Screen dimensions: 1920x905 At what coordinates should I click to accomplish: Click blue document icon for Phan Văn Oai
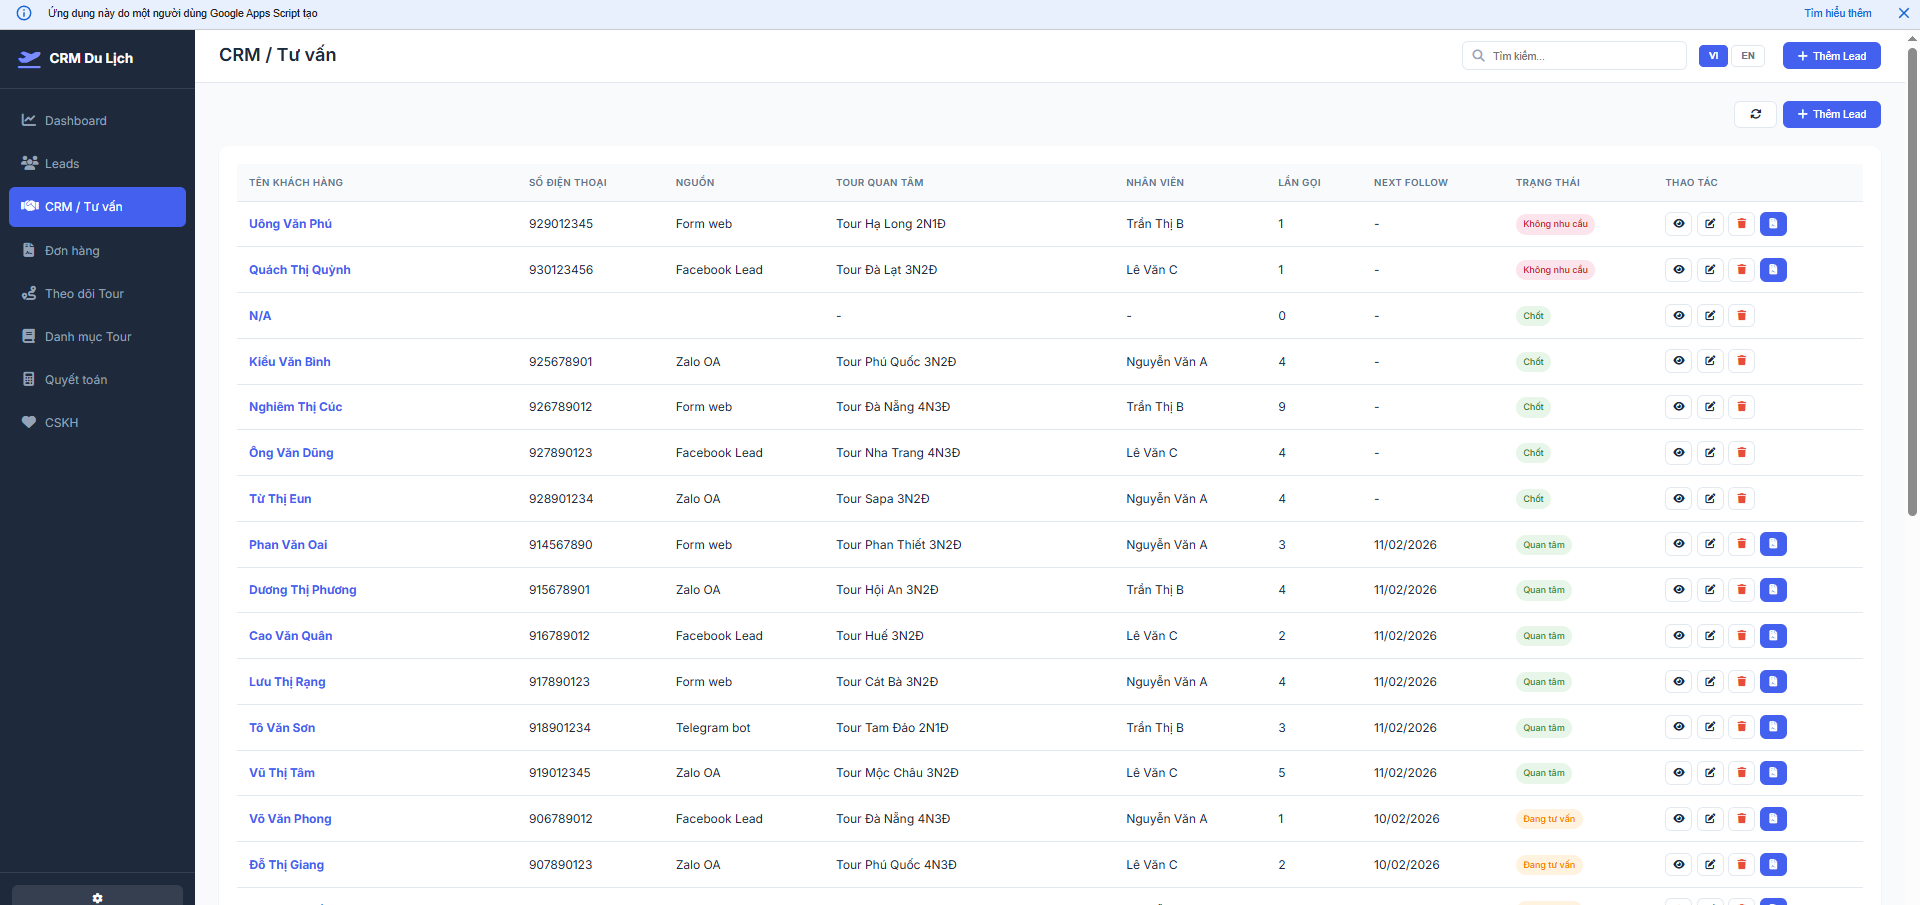coord(1773,544)
